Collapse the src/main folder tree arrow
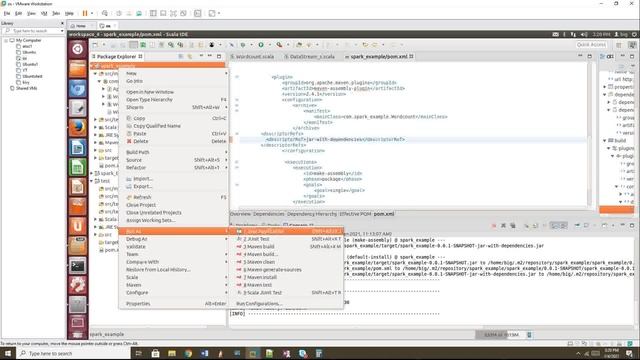 click(95, 74)
